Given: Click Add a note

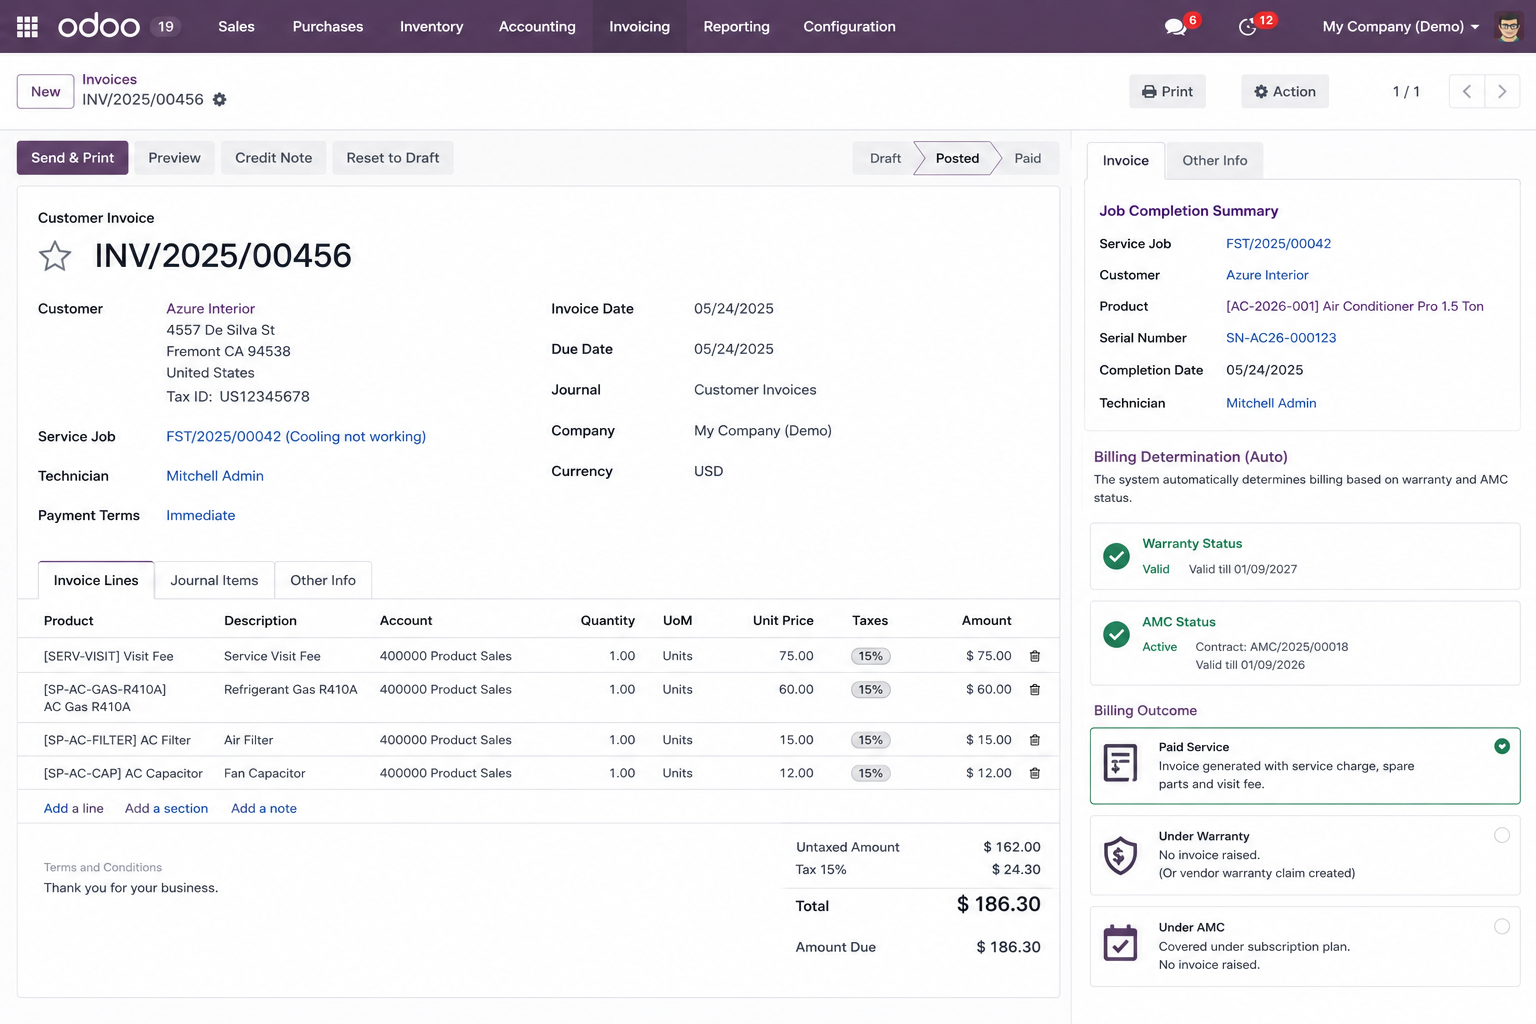Looking at the screenshot, I should (x=264, y=808).
